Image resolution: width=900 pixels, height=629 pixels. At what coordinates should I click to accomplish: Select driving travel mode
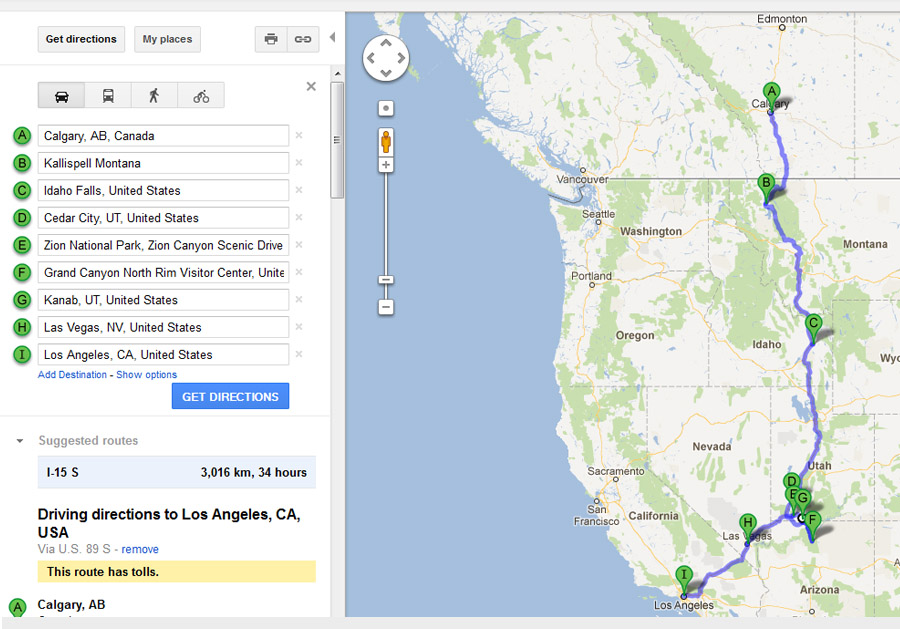tap(62, 96)
